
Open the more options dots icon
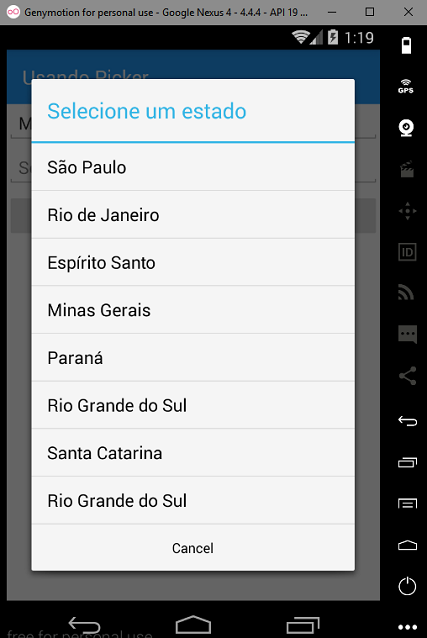click(407, 627)
